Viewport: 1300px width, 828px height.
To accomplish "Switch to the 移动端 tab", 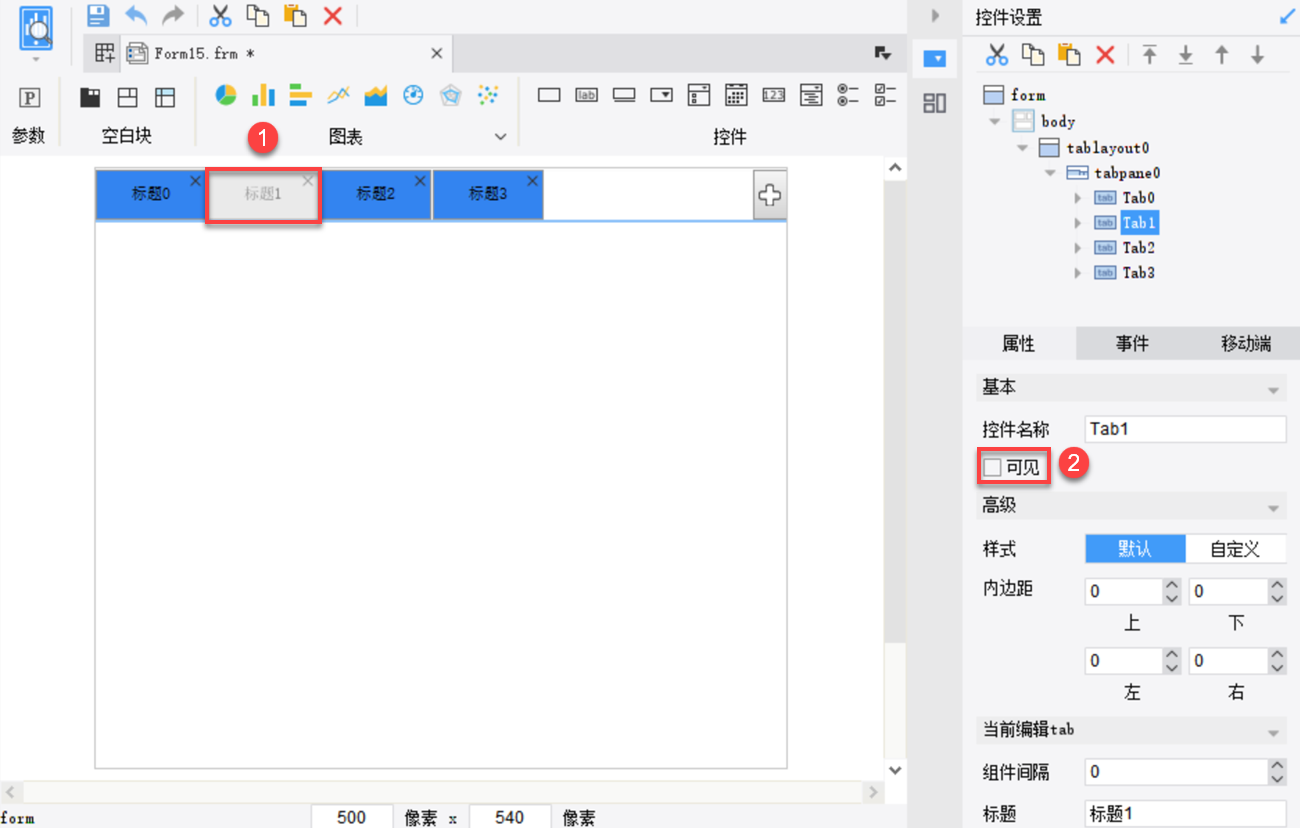I will tap(1245, 344).
